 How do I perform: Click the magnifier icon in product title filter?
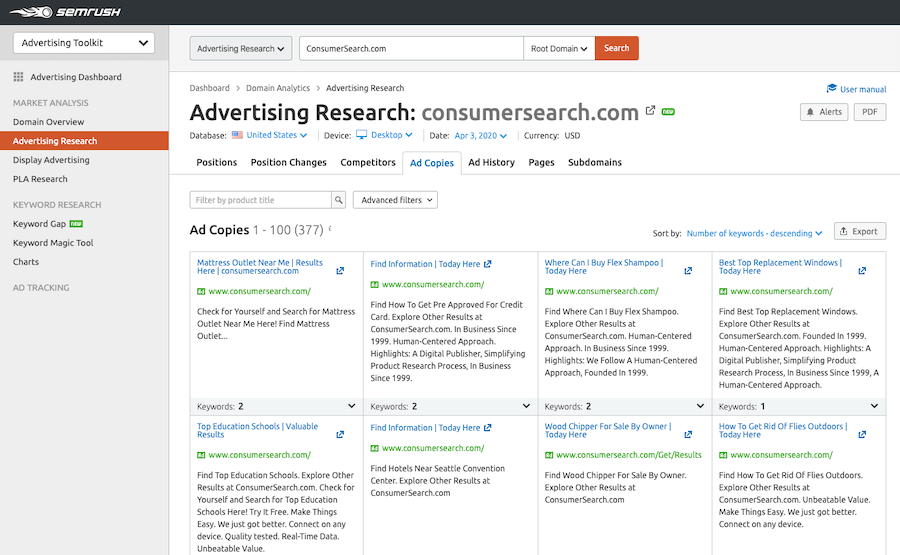339,200
